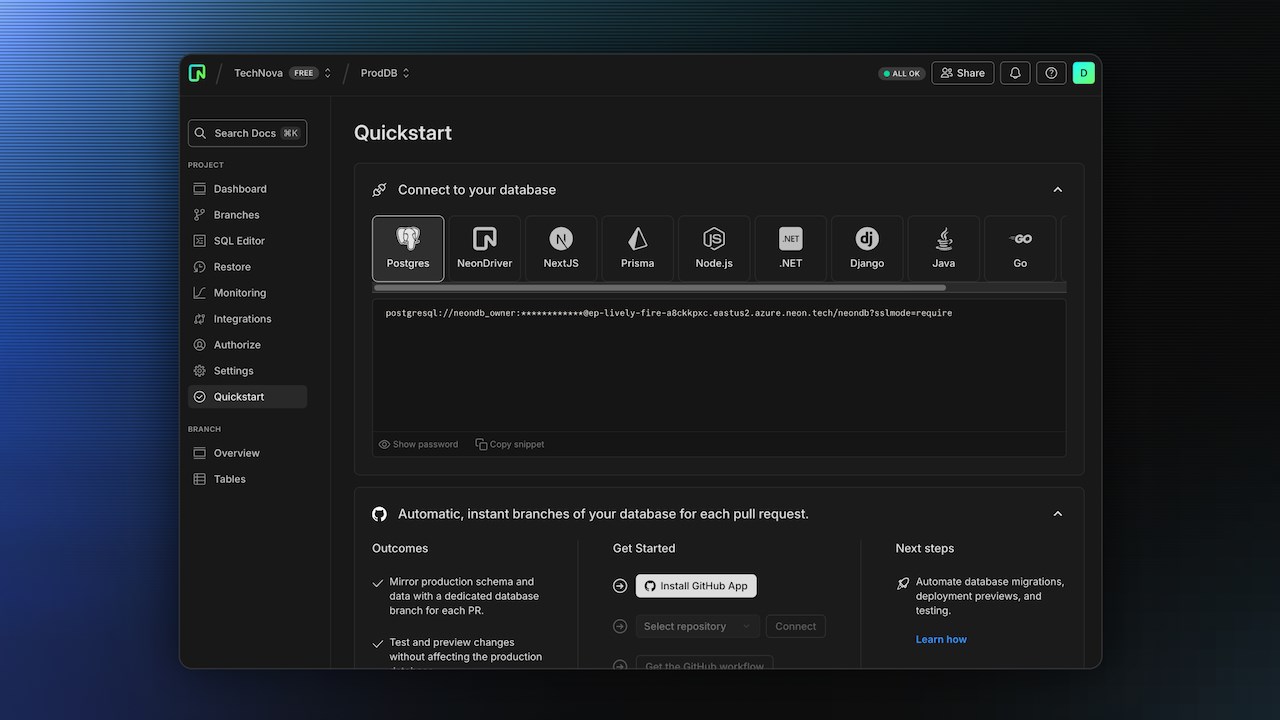Select the NextJS connection option

[x=561, y=249]
